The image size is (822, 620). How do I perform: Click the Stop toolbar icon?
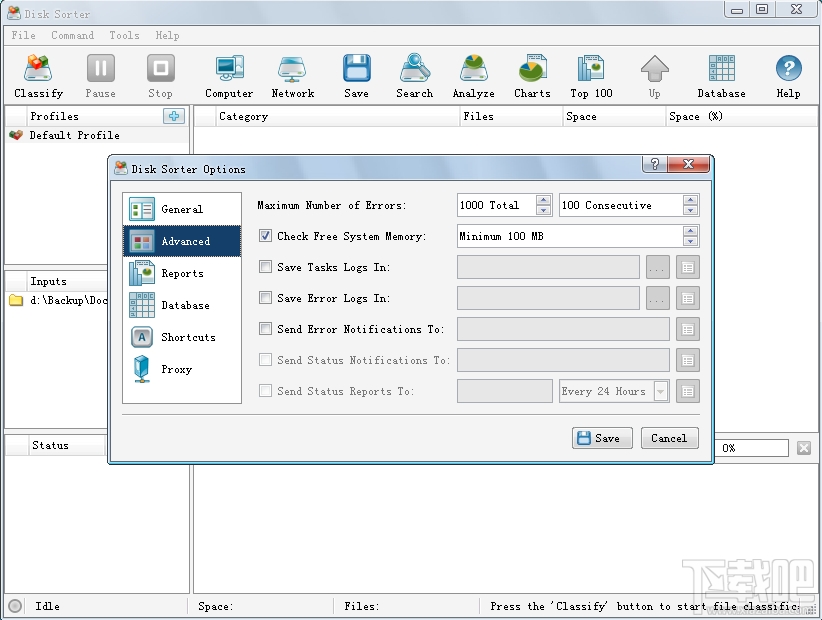[160, 77]
